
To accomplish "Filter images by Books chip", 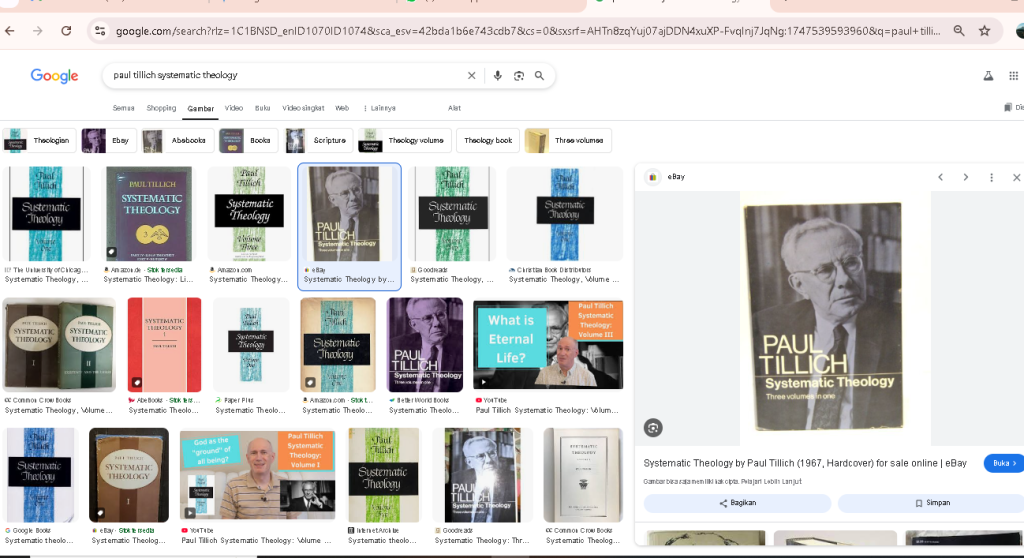I will pyautogui.click(x=249, y=140).
